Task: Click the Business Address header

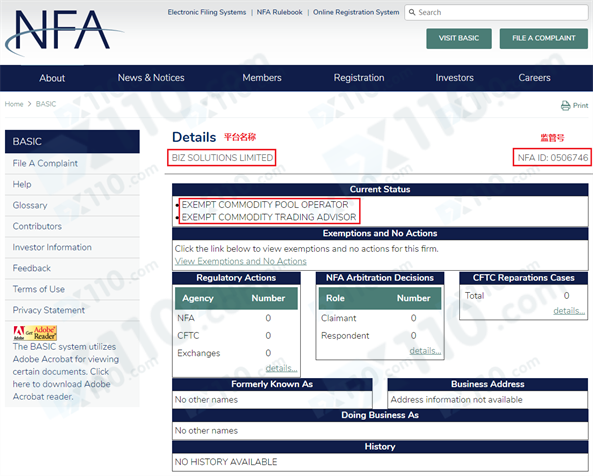Action: pos(487,384)
